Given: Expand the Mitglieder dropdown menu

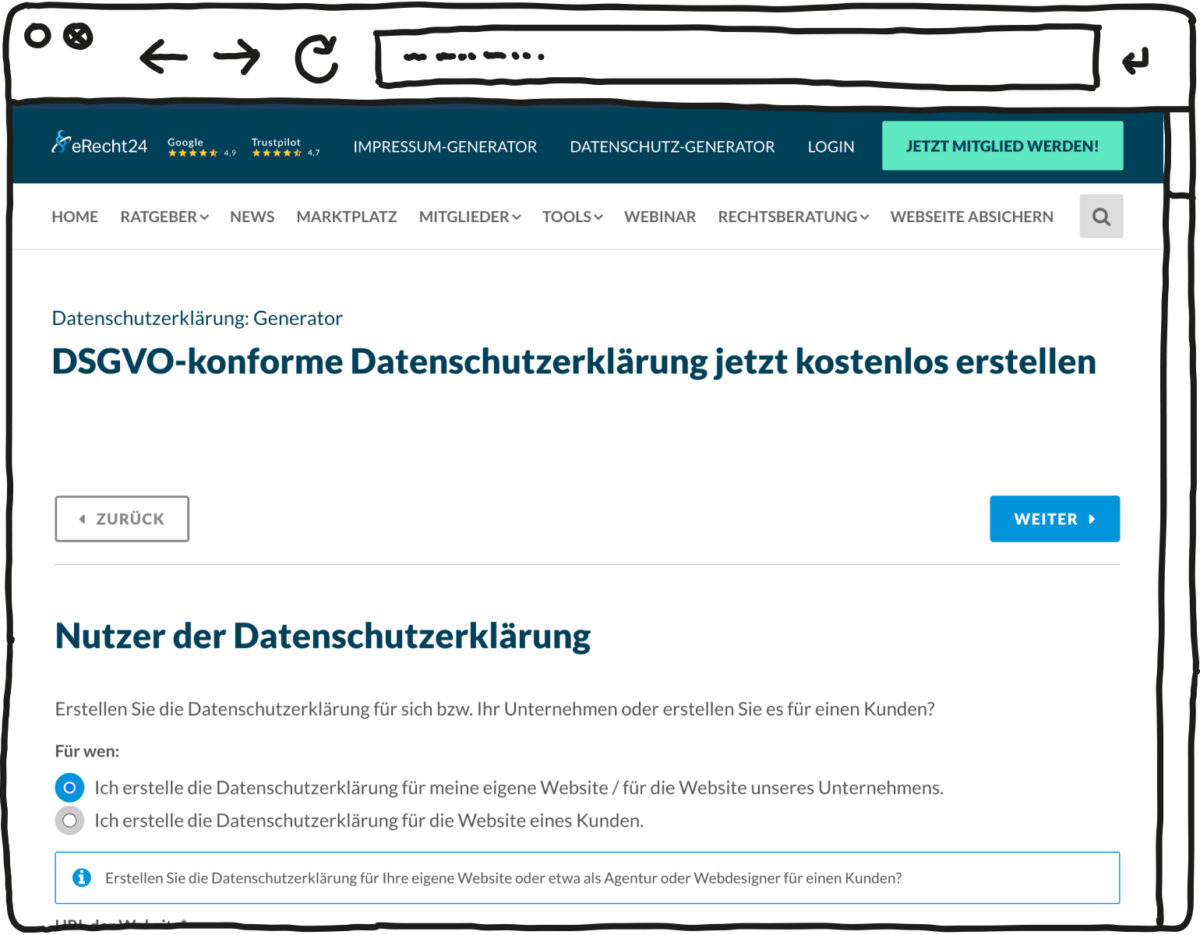Looking at the screenshot, I should click(469, 217).
